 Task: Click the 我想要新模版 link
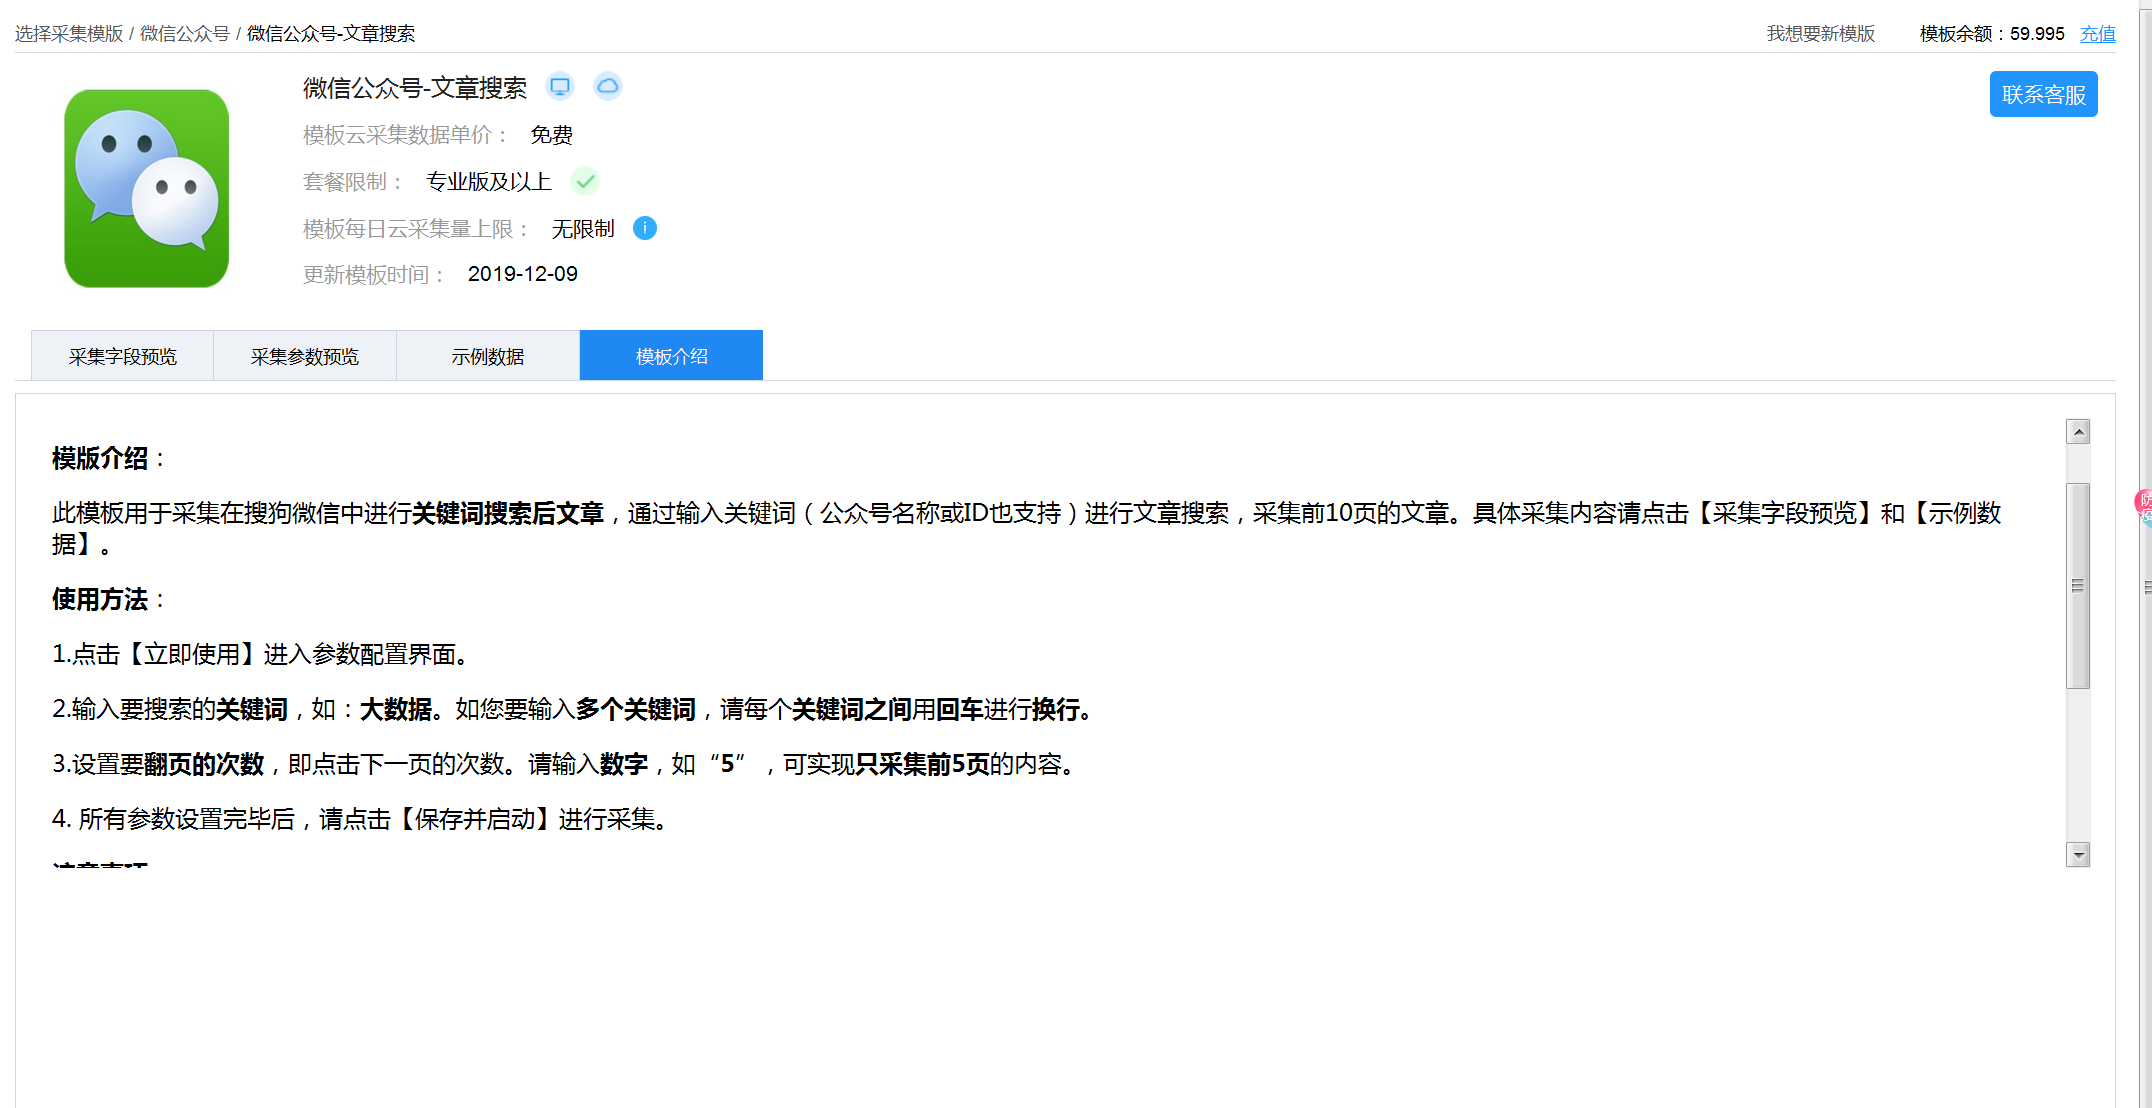tap(1820, 34)
